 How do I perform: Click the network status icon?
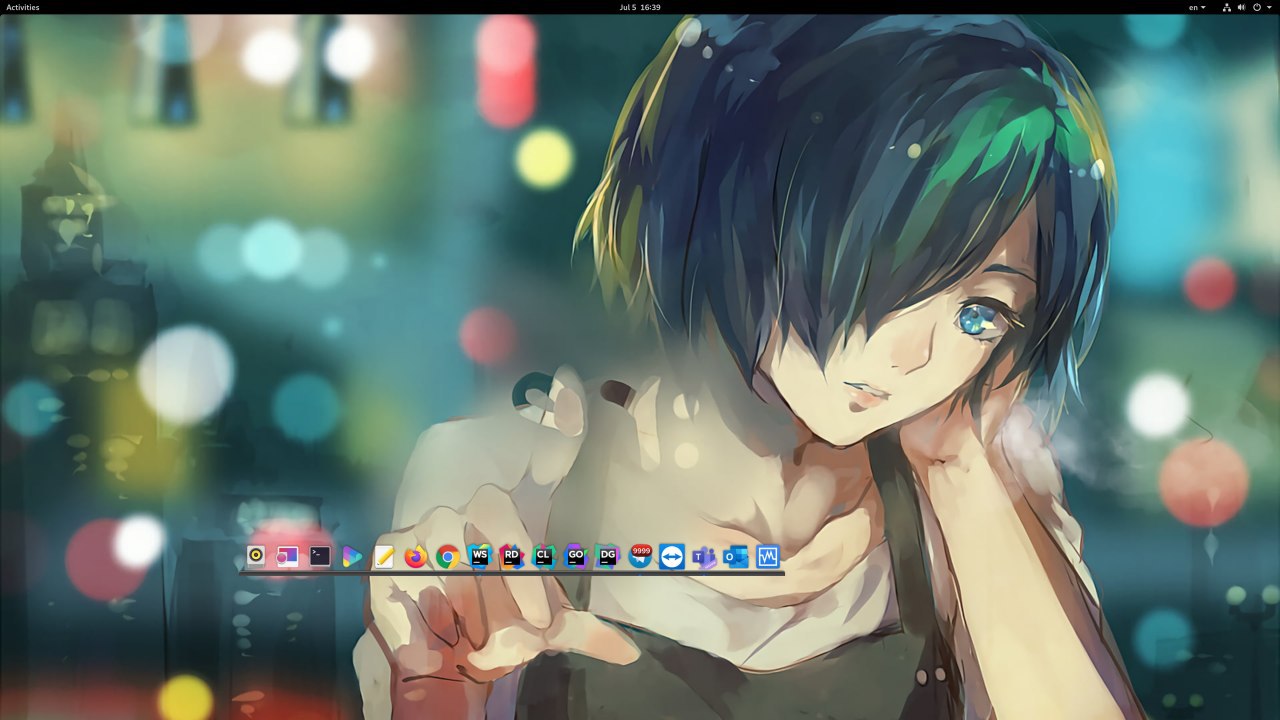[x=1227, y=7]
